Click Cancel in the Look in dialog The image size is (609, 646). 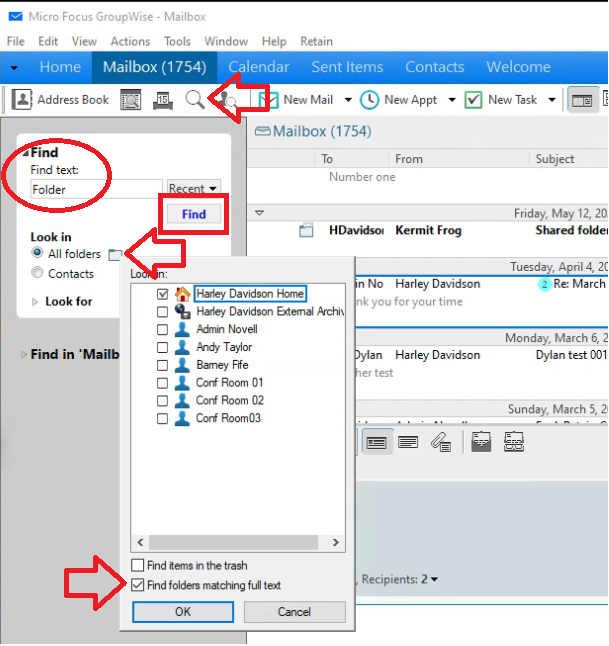(x=294, y=612)
